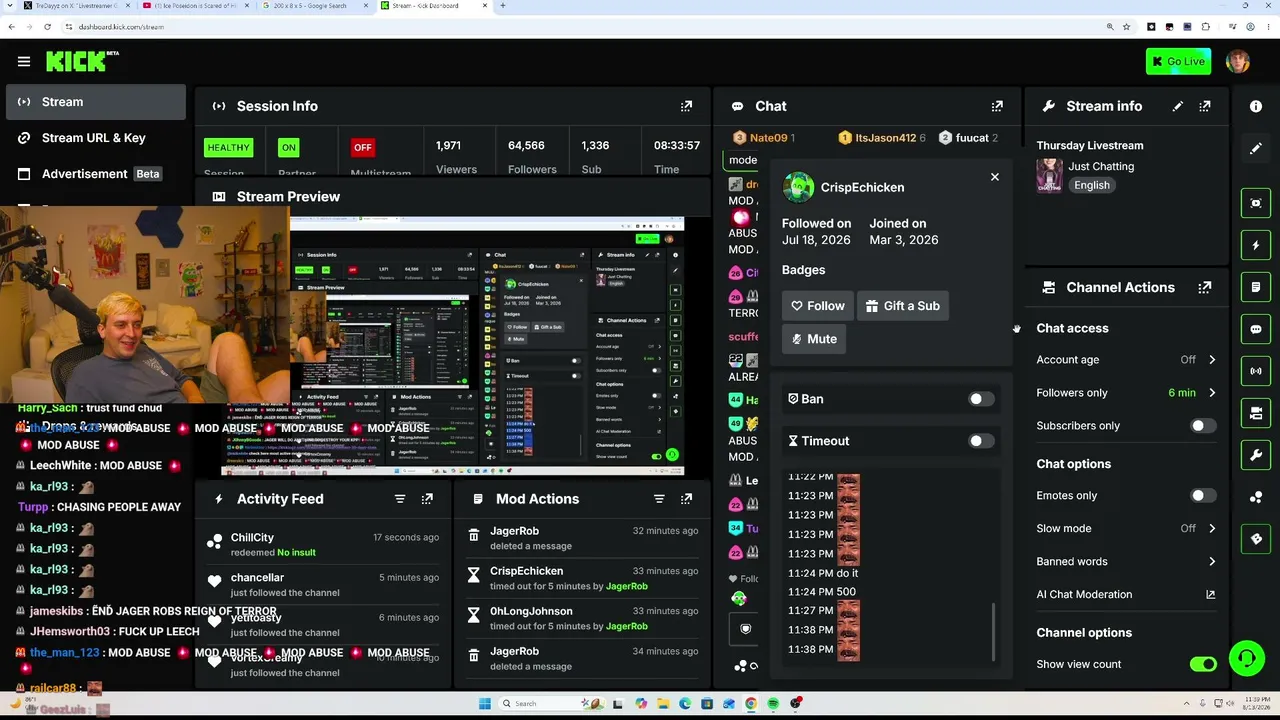Click the user message history scrollbar
Viewport: 1280px width, 720px height.
(993, 631)
